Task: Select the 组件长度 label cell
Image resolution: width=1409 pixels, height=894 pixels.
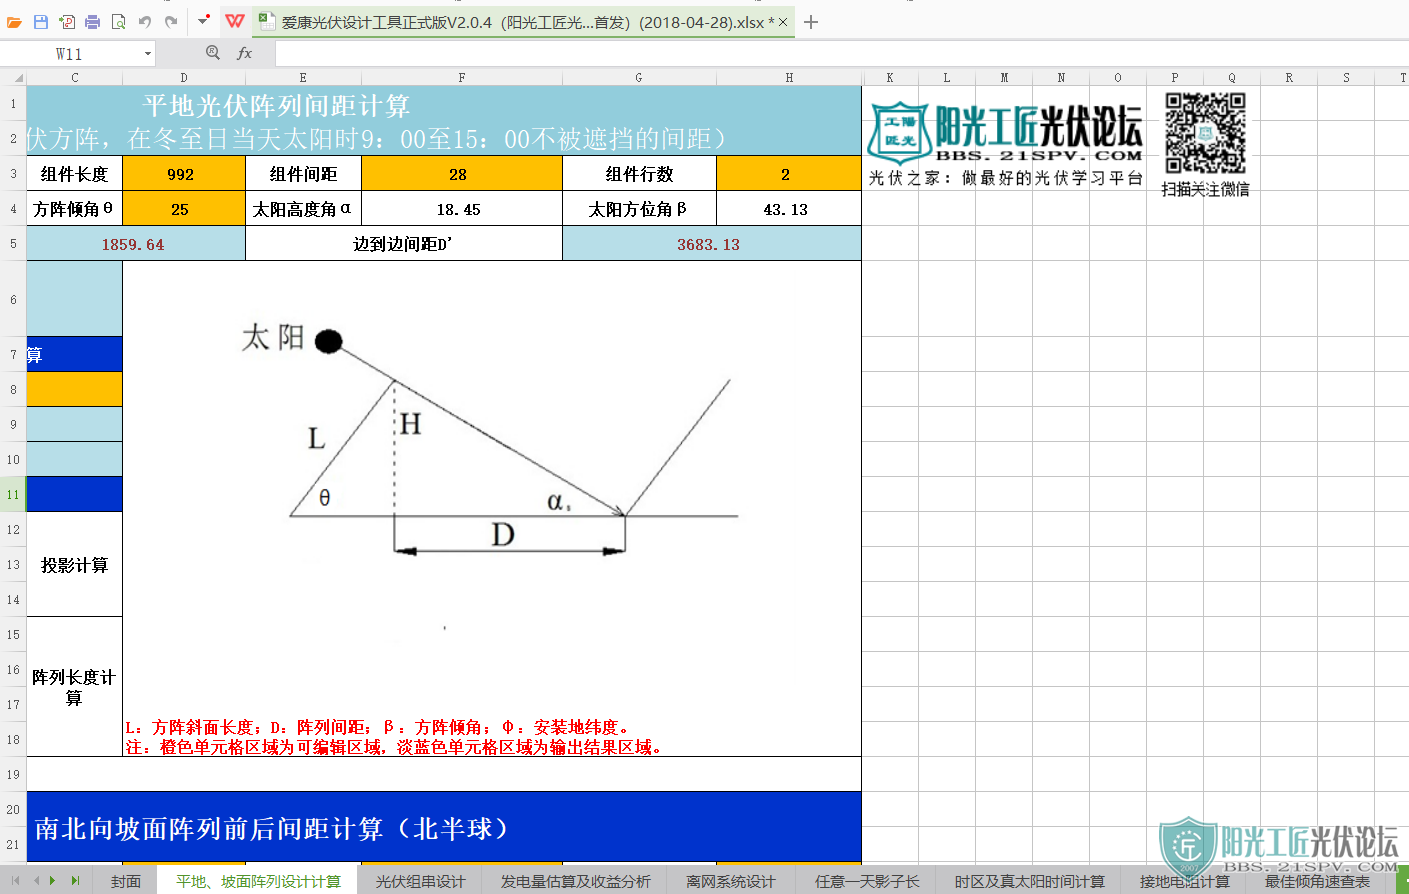Action: (x=74, y=174)
